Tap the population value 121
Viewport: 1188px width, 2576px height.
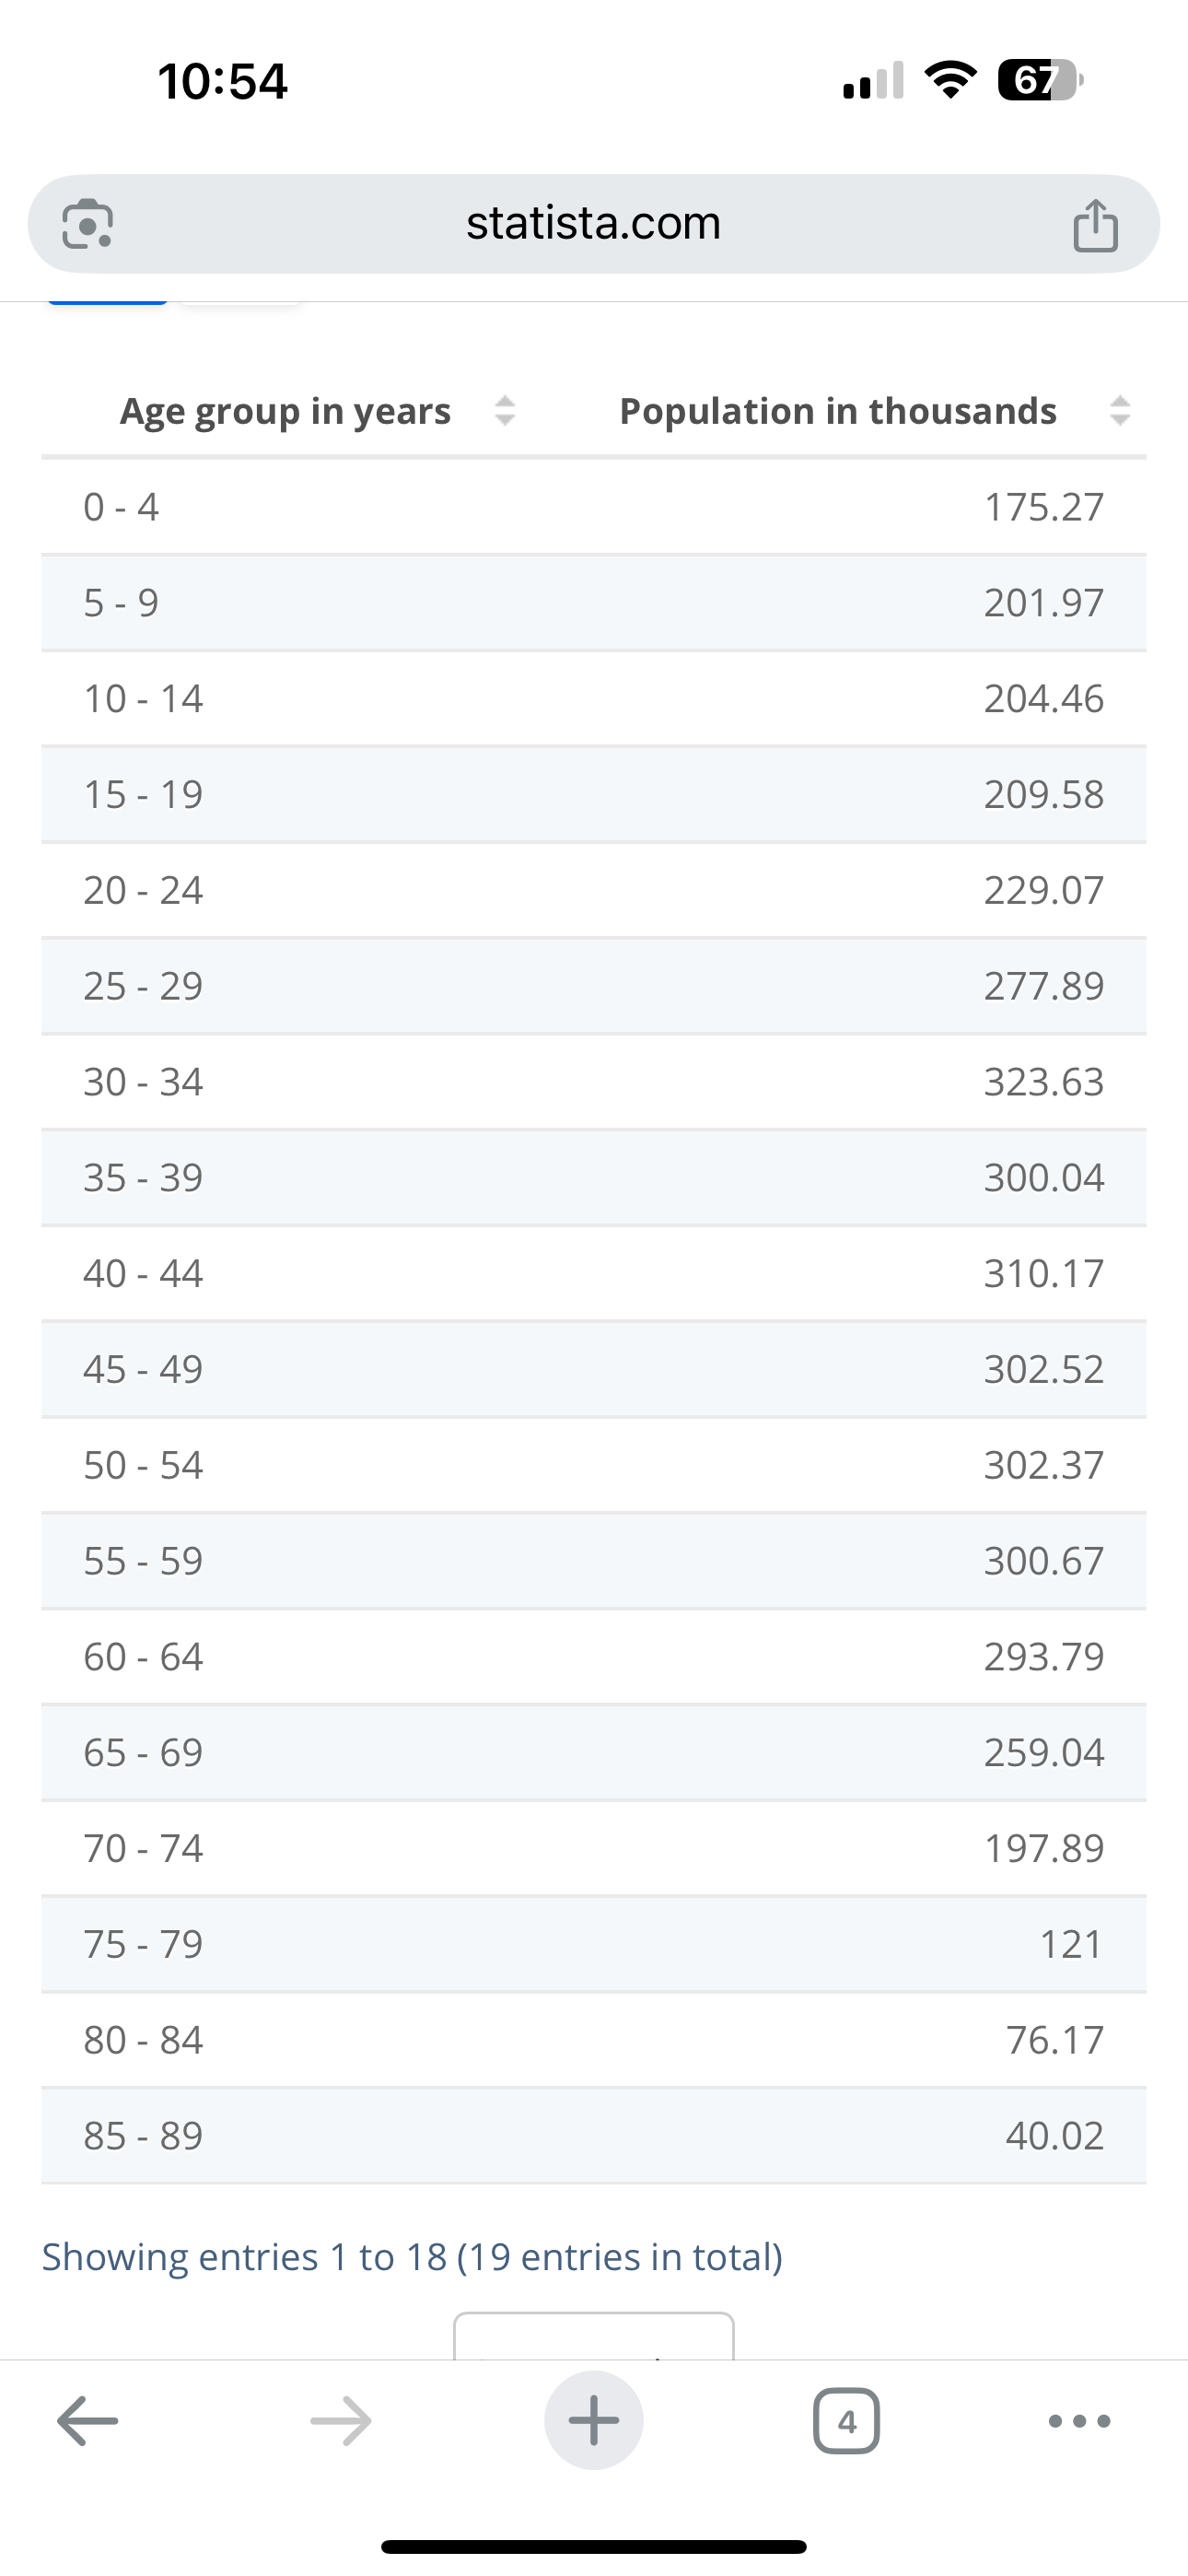(x=1071, y=1944)
